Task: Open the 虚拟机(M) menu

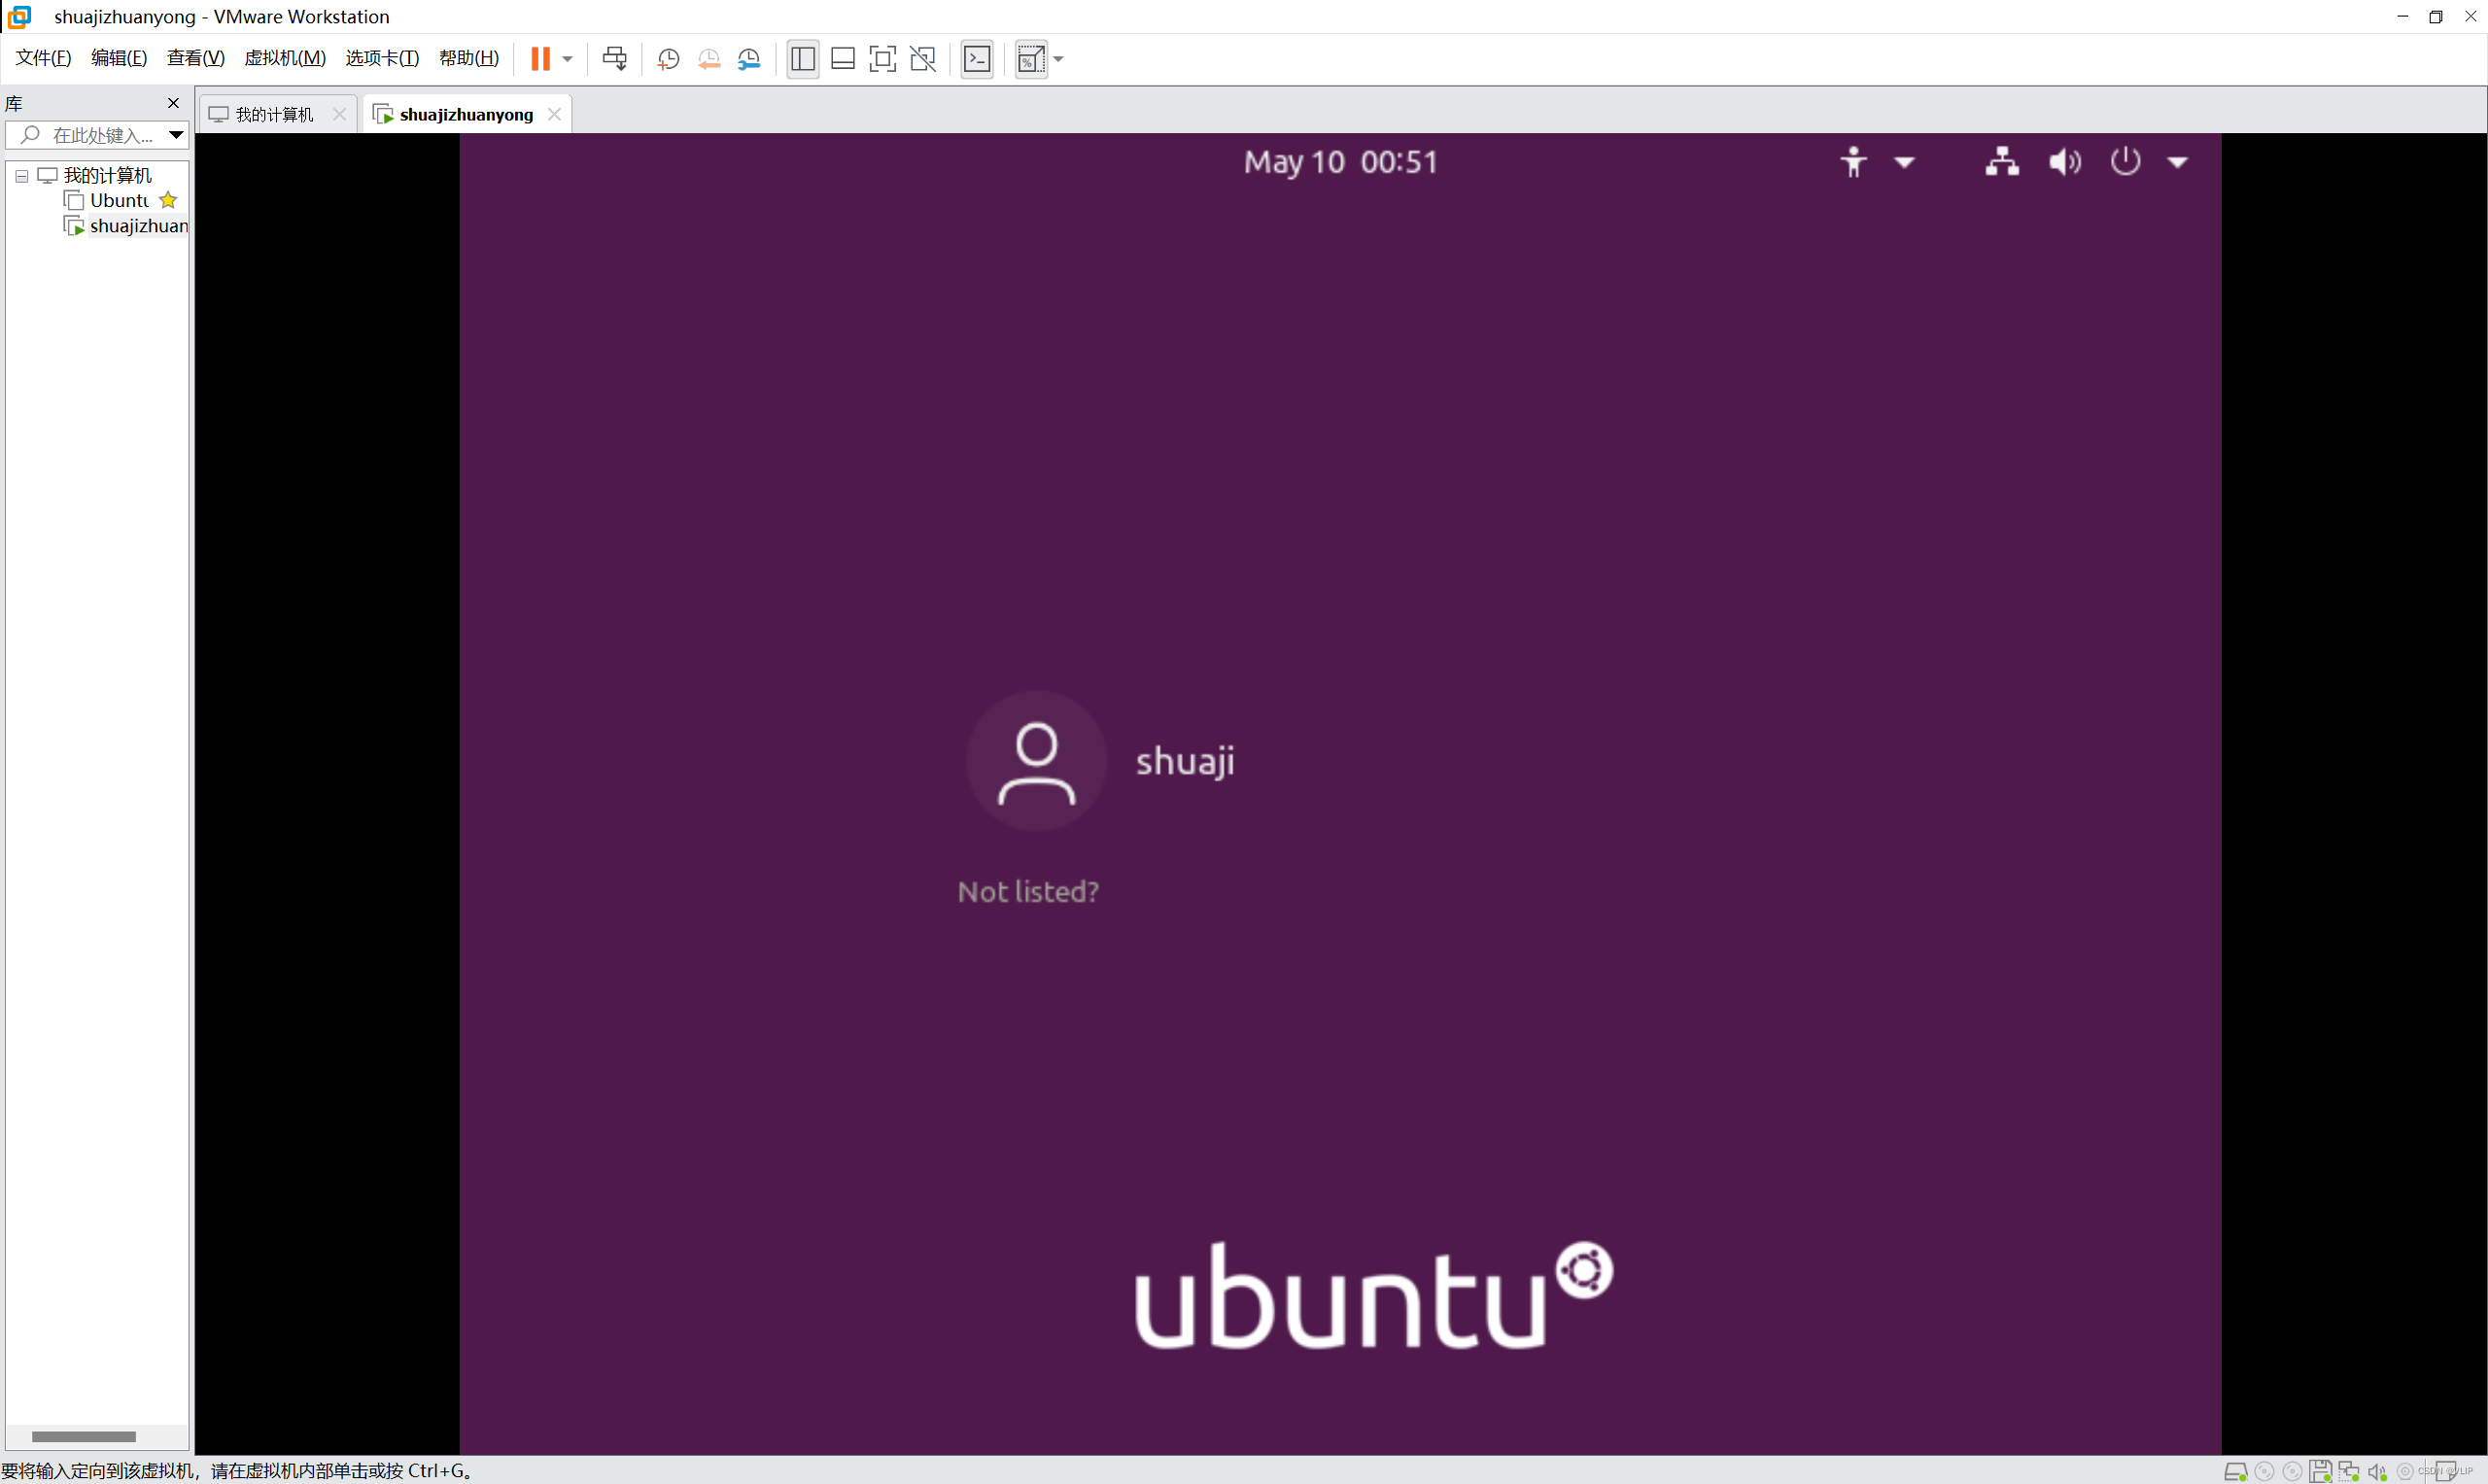Action: pyautogui.click(x=285, y=58)
